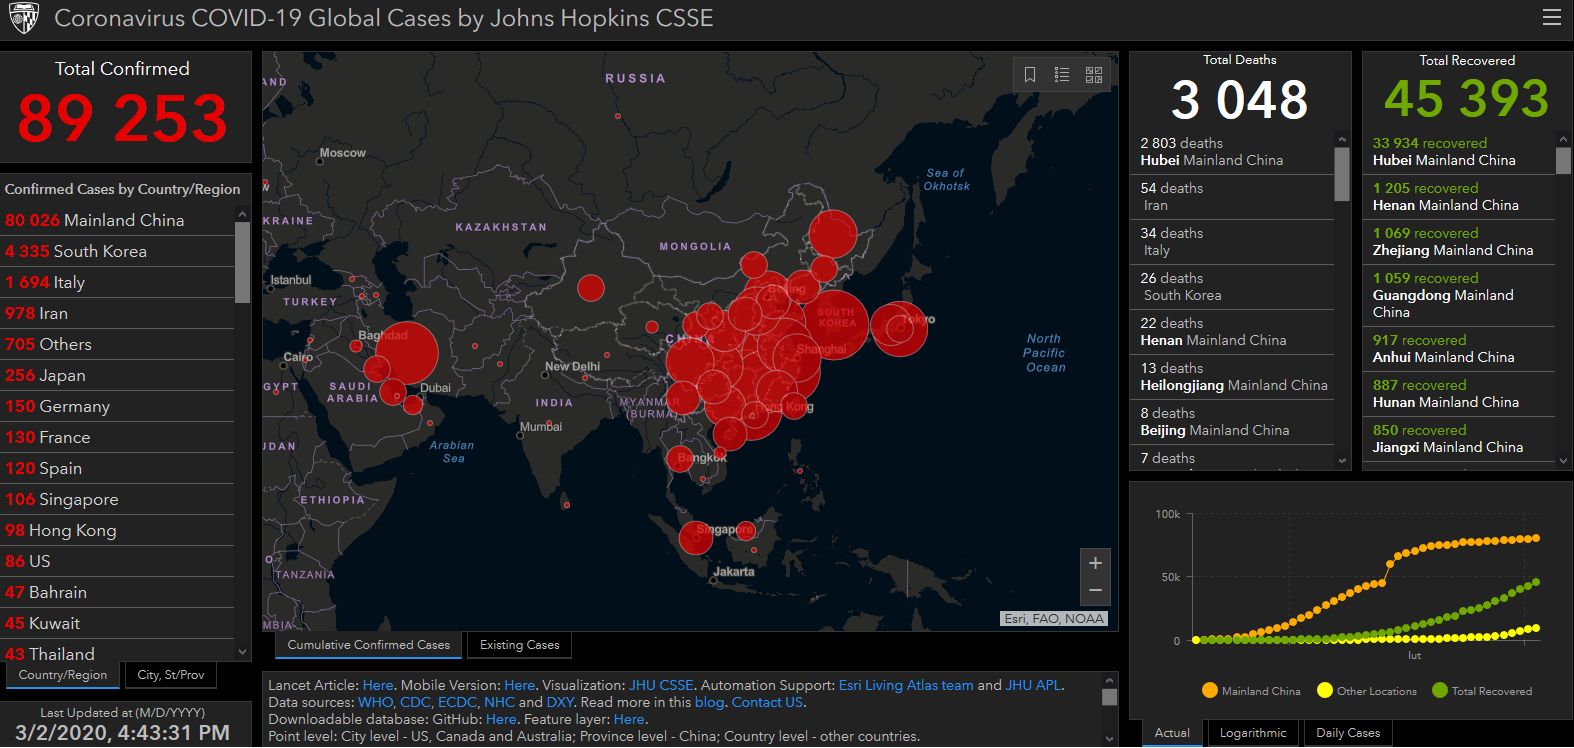Select '4 335 South Korea' in country list

click(117, 251)
